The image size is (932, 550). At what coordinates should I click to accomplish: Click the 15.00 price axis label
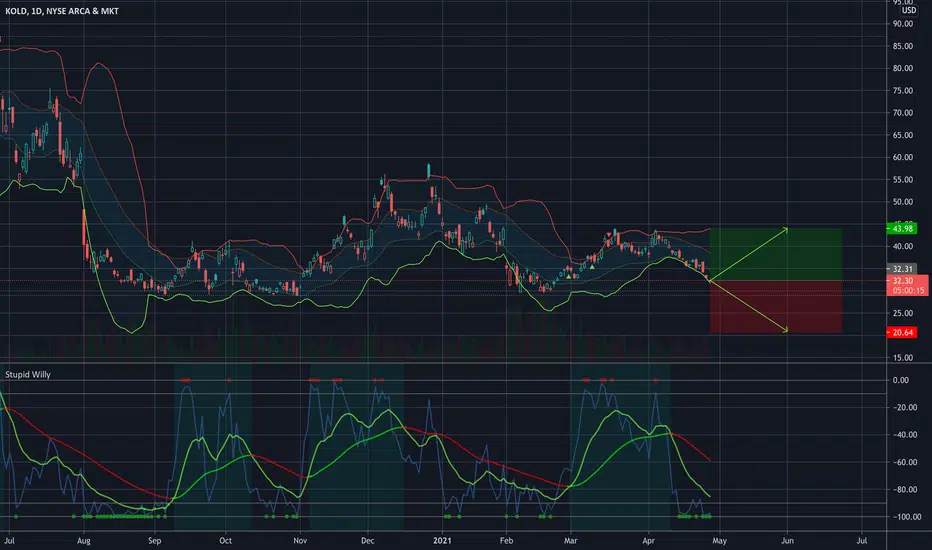click(x=902, y=358)
